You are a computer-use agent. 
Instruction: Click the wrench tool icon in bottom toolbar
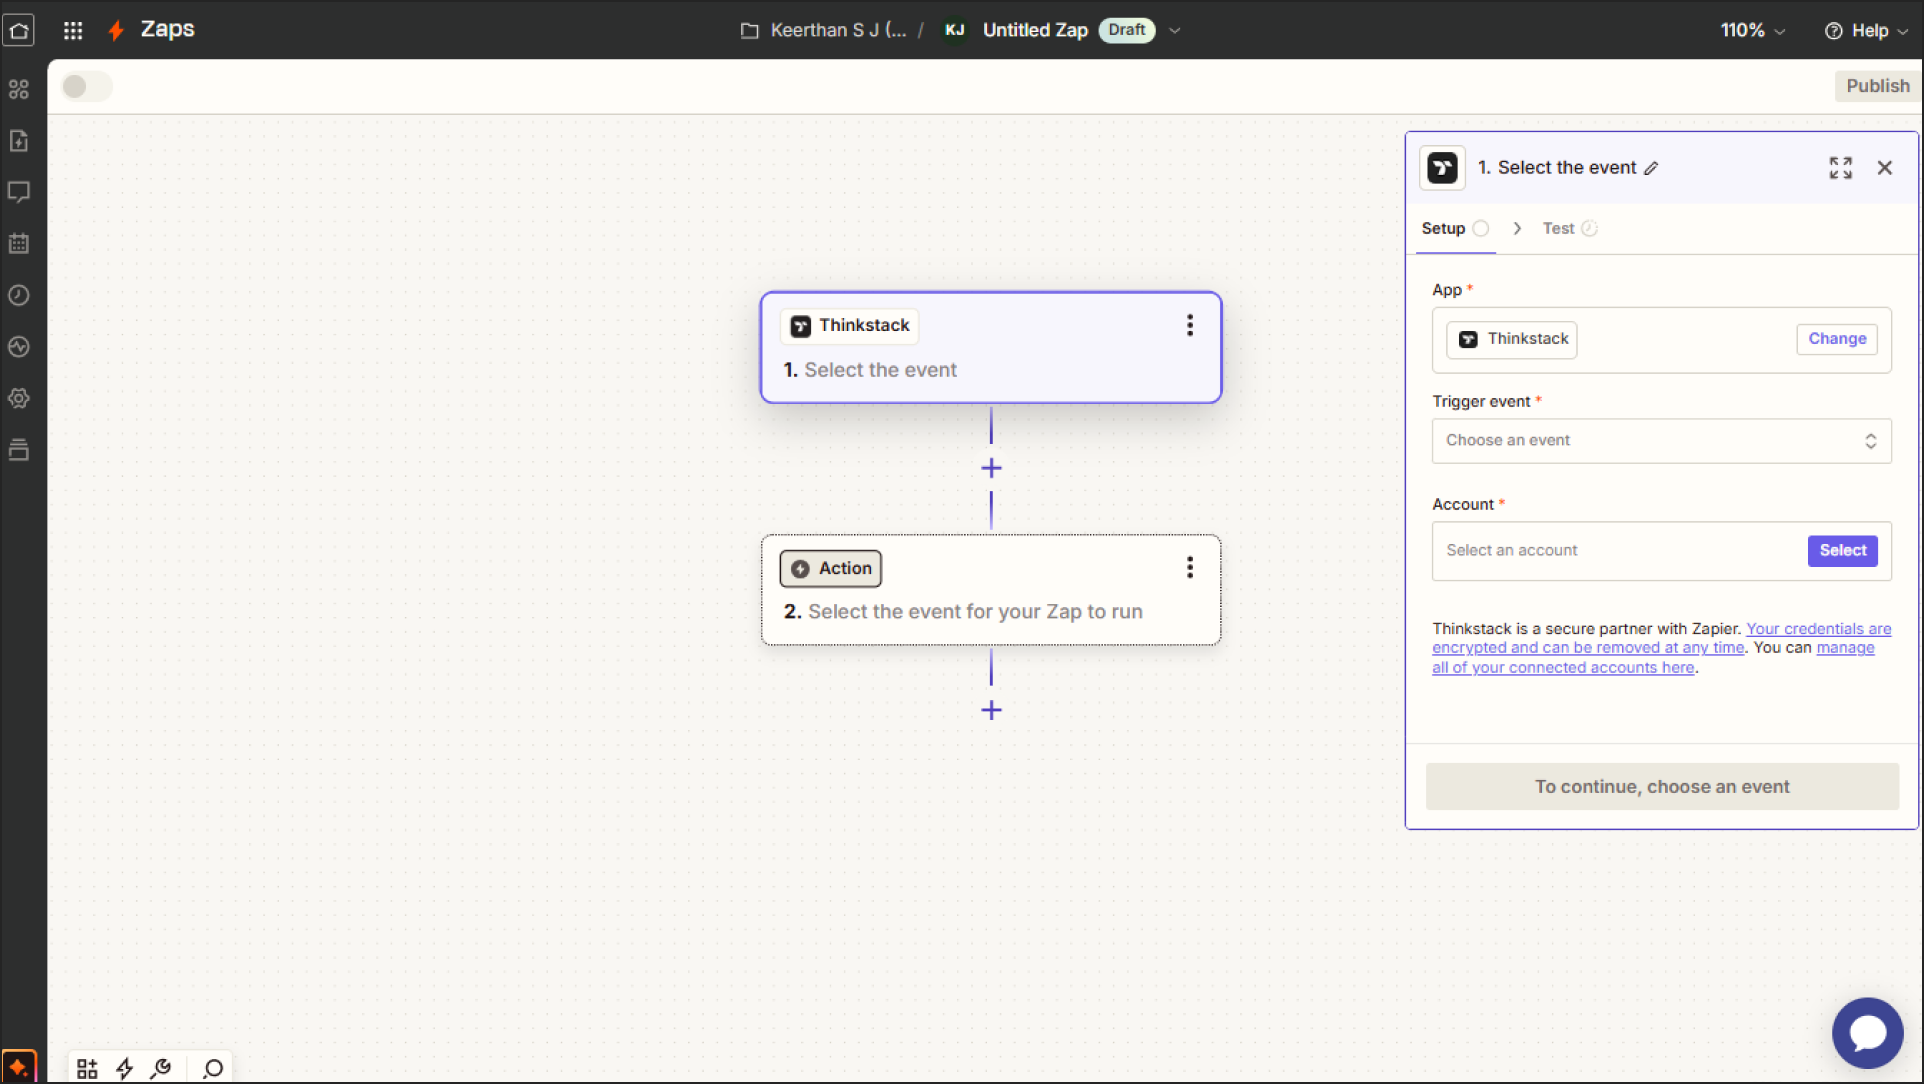click(x=161, y=1068)
